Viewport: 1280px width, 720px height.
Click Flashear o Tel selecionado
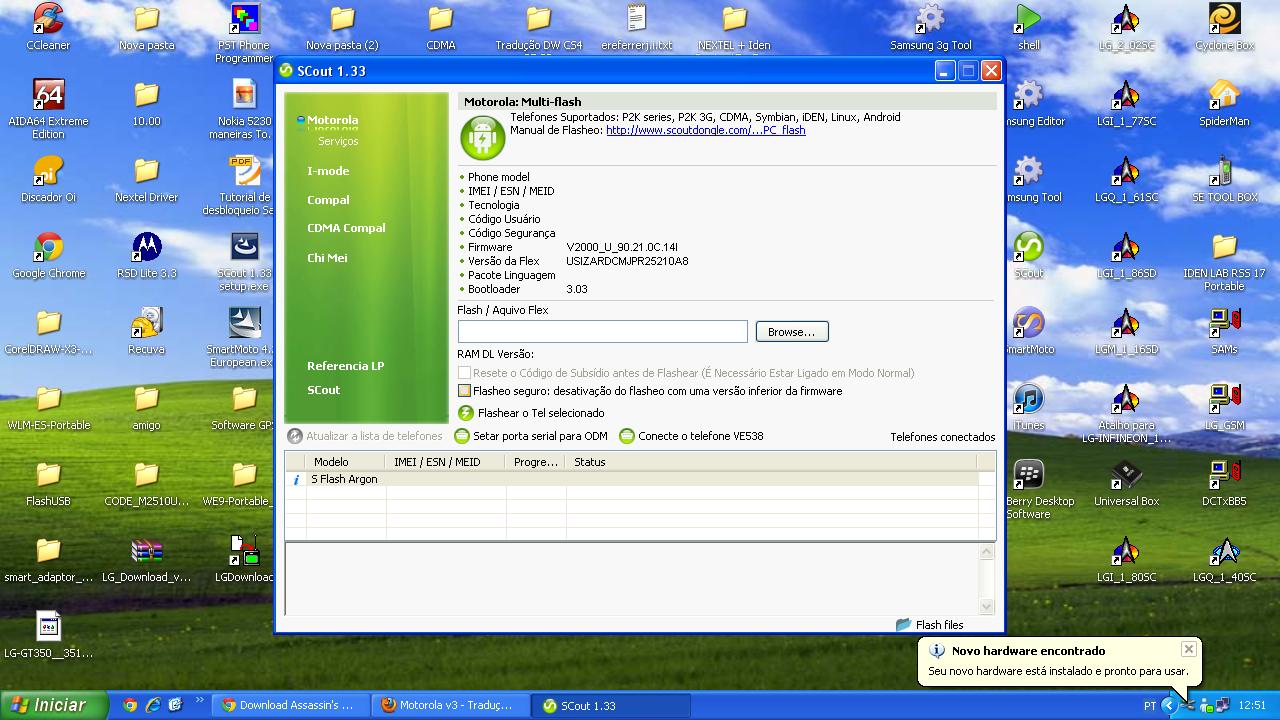point(531,413)
